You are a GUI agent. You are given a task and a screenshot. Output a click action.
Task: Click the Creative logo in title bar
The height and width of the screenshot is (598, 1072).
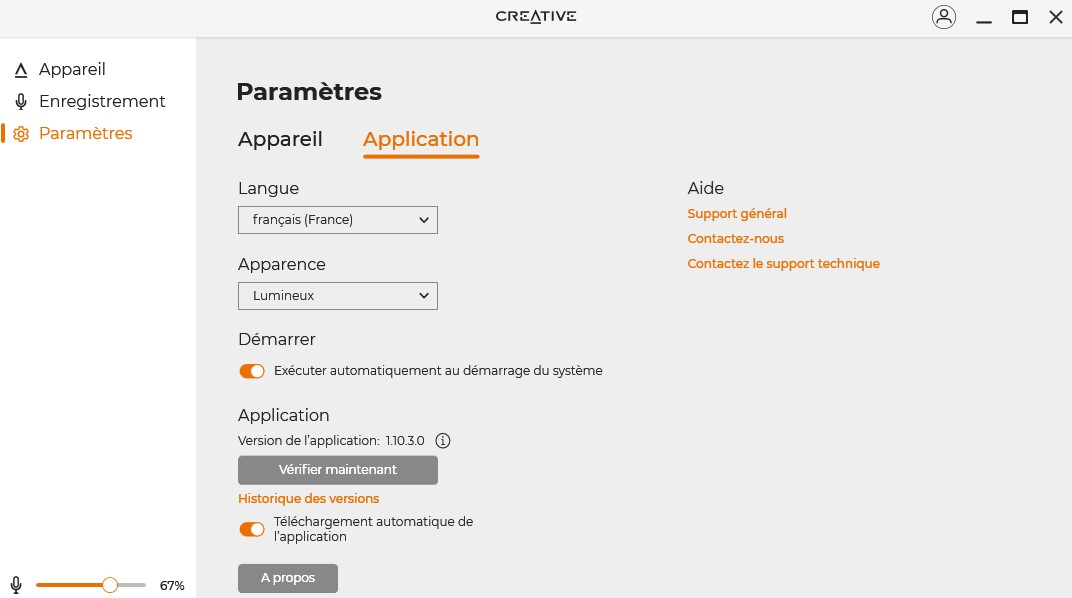536,17
